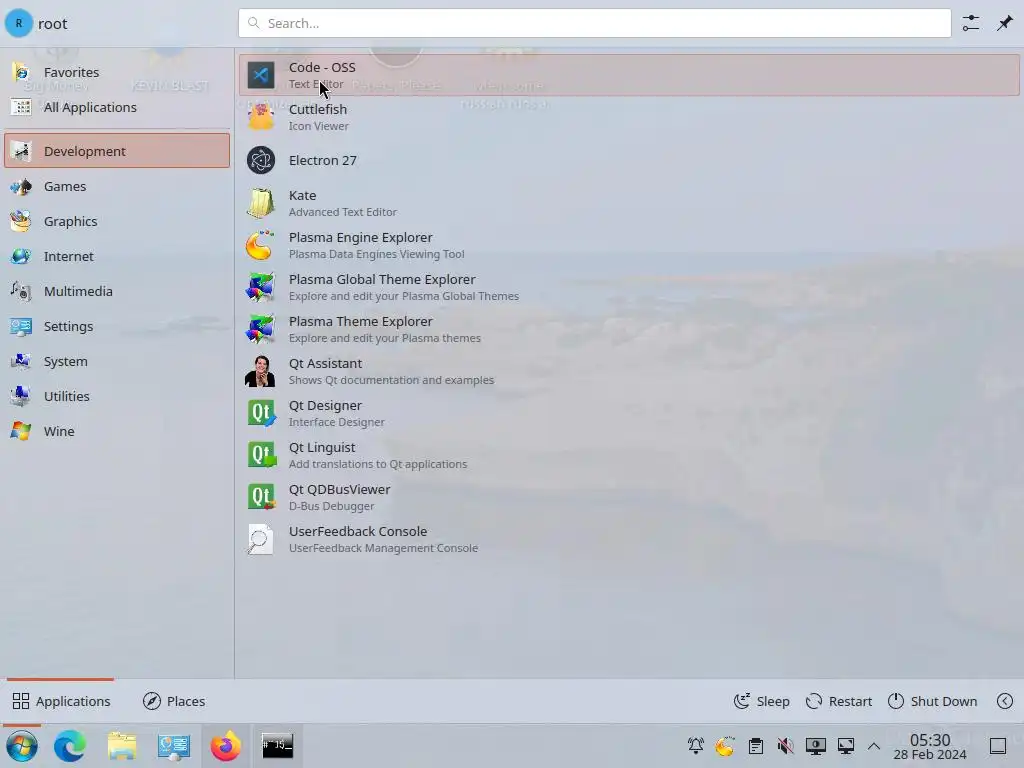This screenshot has width=1024, height=768.
Task: Click the show desktop button
Action: coord(998,746)
